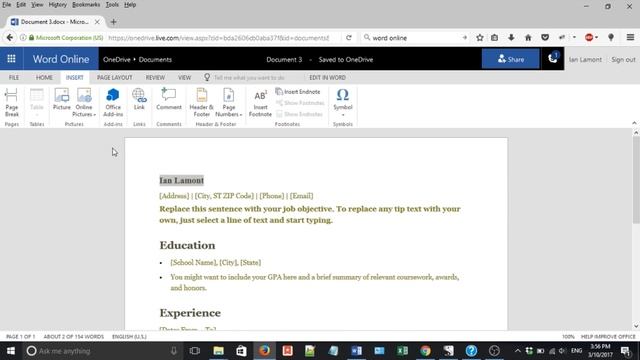
Task: Open the Pocket icon
Action: (x=545, y=38)
